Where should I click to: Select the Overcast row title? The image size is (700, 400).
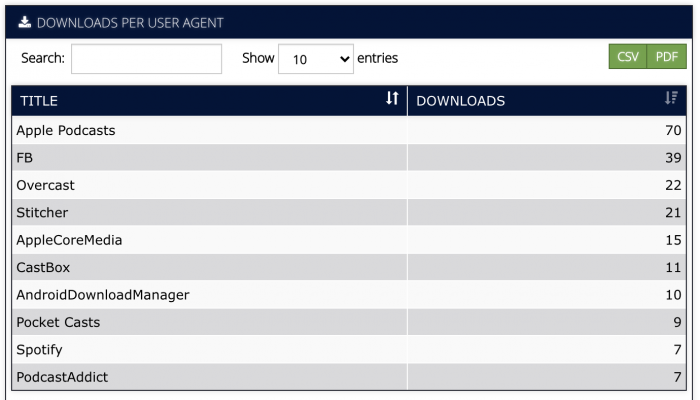point(46,185)
